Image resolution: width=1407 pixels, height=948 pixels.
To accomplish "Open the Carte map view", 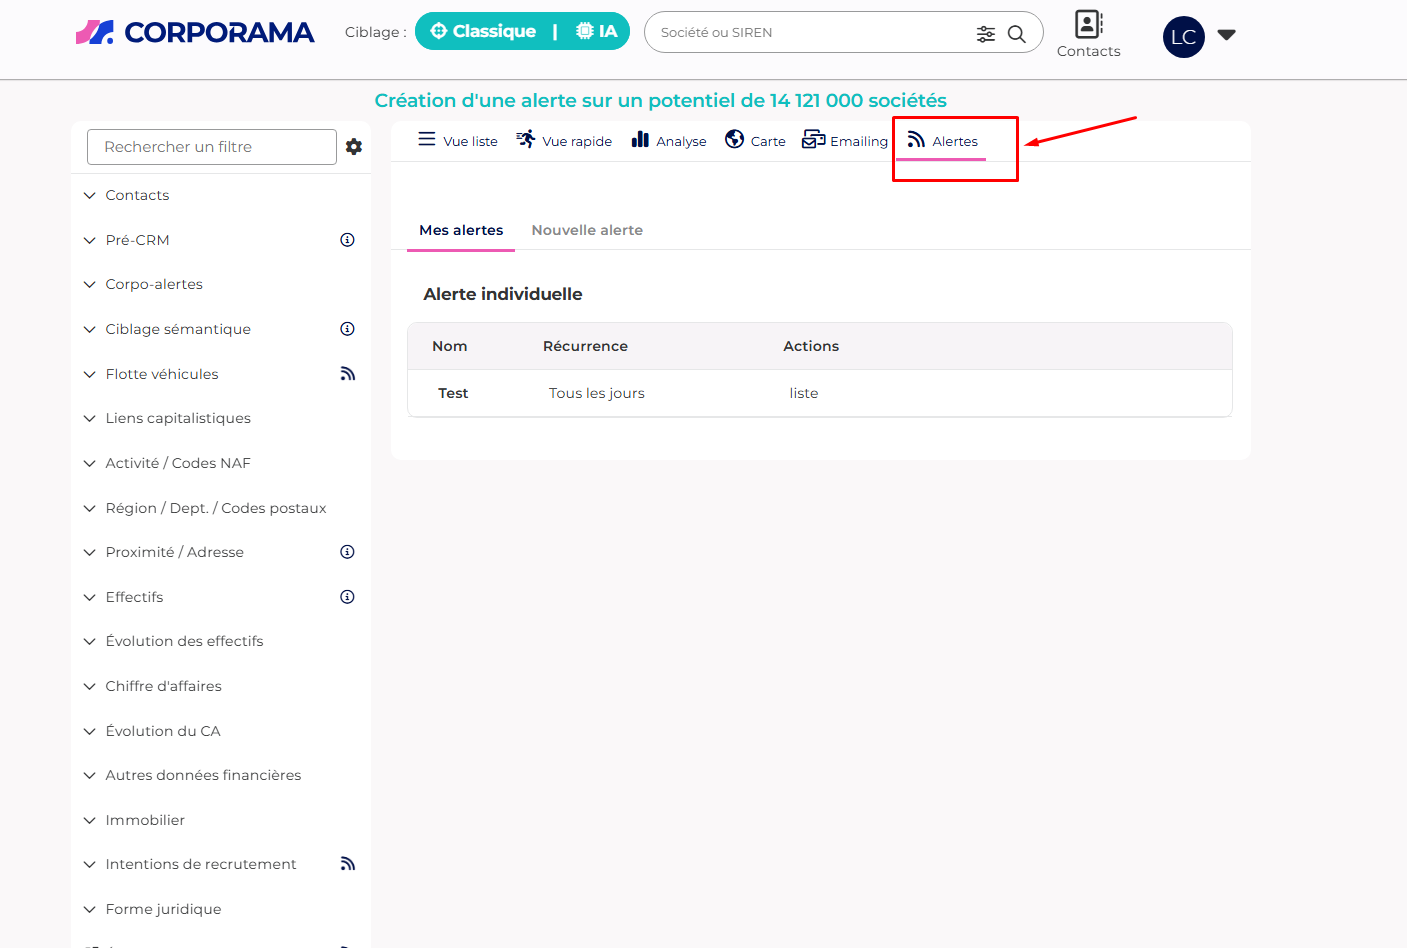I will click(755, 141).
